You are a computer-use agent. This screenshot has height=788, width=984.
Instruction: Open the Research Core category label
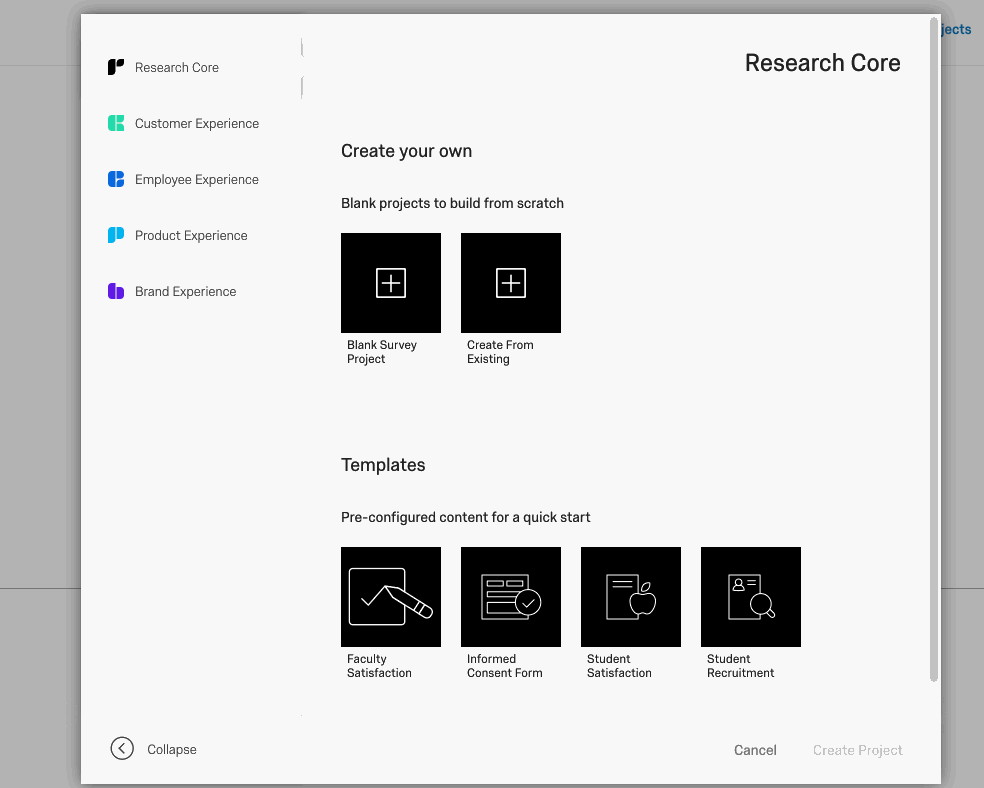177,68
